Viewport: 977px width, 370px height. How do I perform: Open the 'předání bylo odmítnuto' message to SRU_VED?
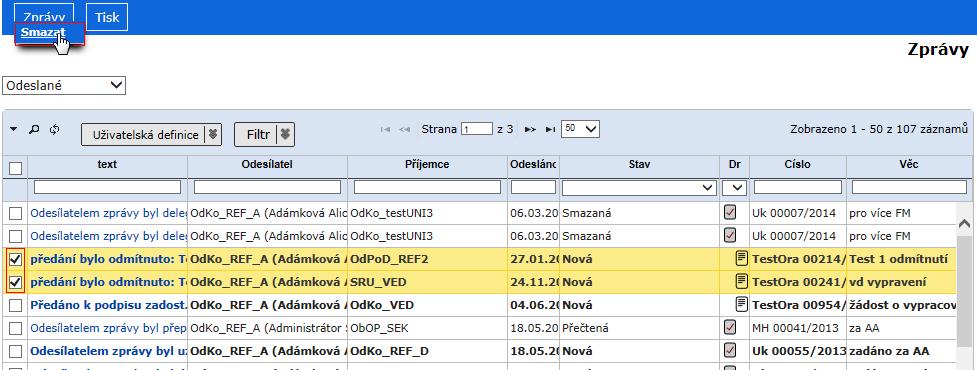(x=108, y=282)
